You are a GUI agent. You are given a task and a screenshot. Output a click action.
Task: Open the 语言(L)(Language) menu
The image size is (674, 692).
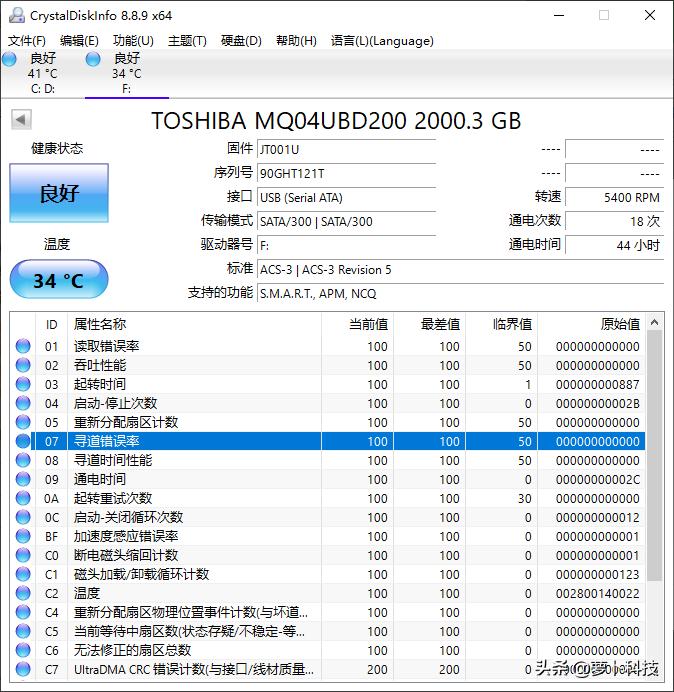(x=382, y=41)
